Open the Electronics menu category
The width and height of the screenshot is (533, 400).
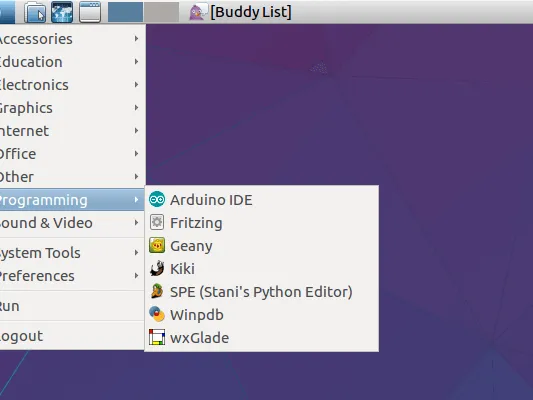coord(72,85)
